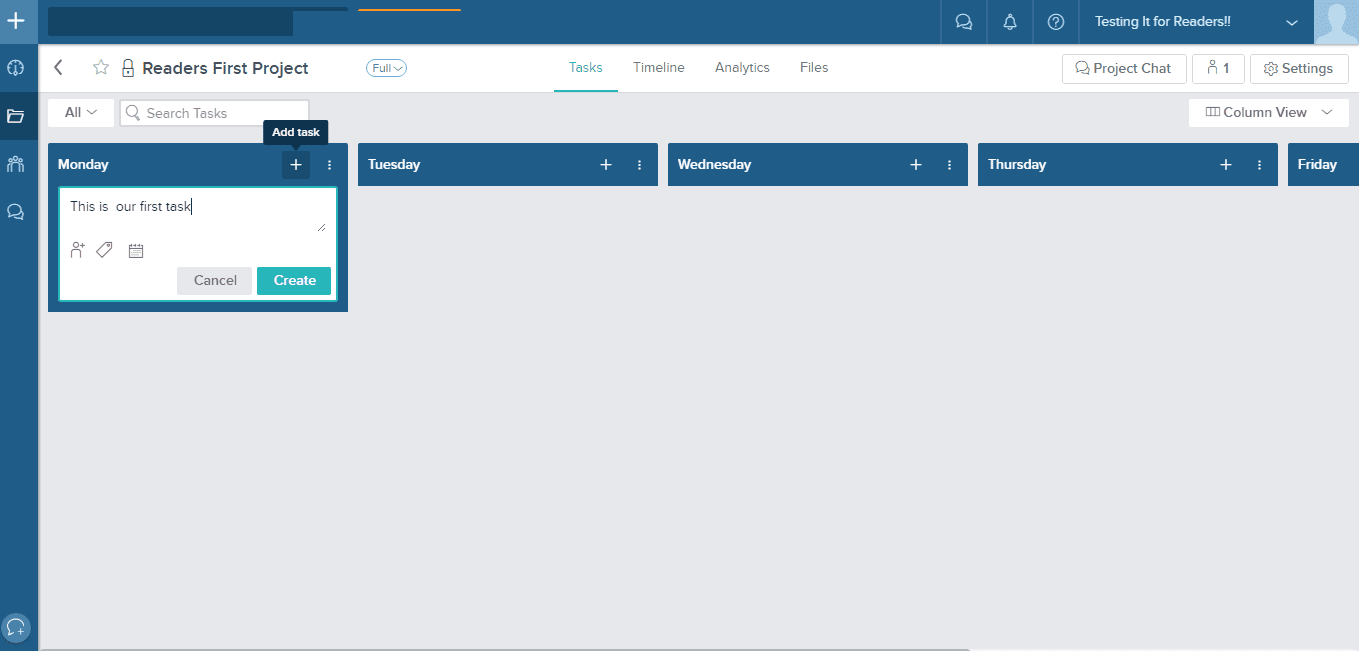The image size is (1359, 651).
Task: Open notifications with the bell icon
Action: point(1009,21)
